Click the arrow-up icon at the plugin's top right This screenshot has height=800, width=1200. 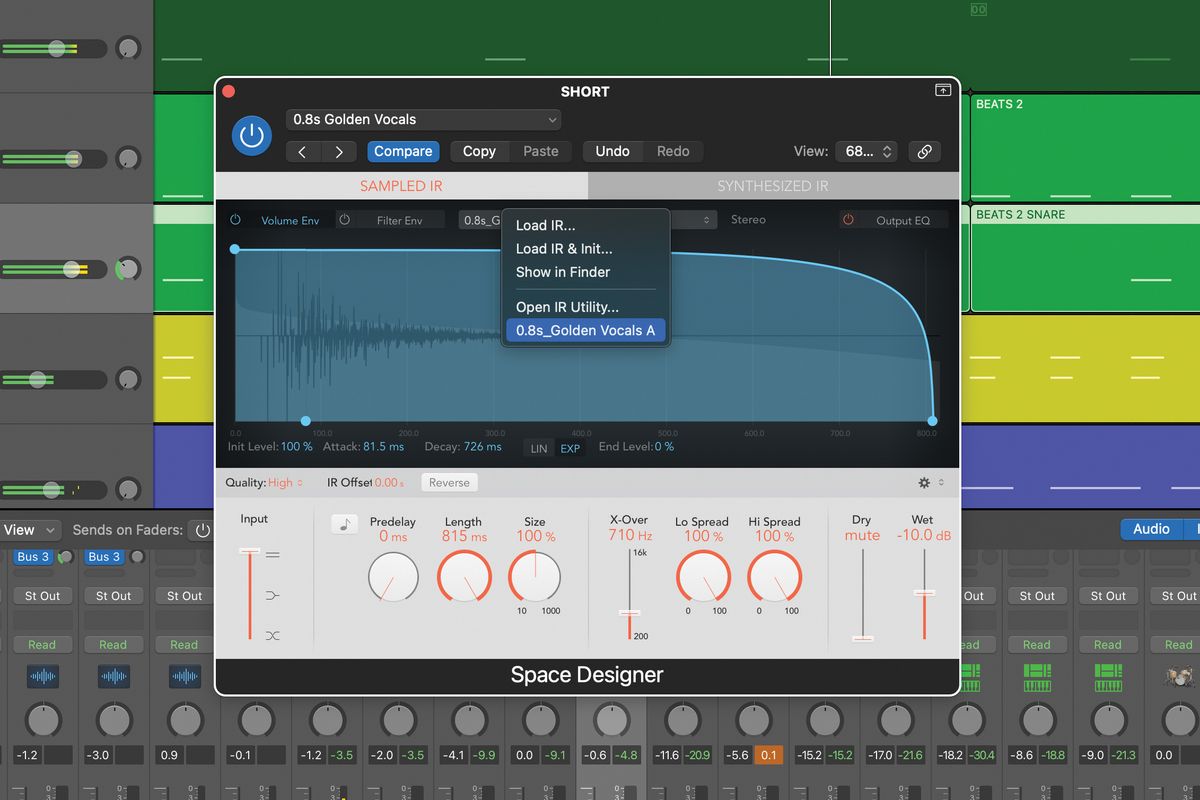pos(941,89)
